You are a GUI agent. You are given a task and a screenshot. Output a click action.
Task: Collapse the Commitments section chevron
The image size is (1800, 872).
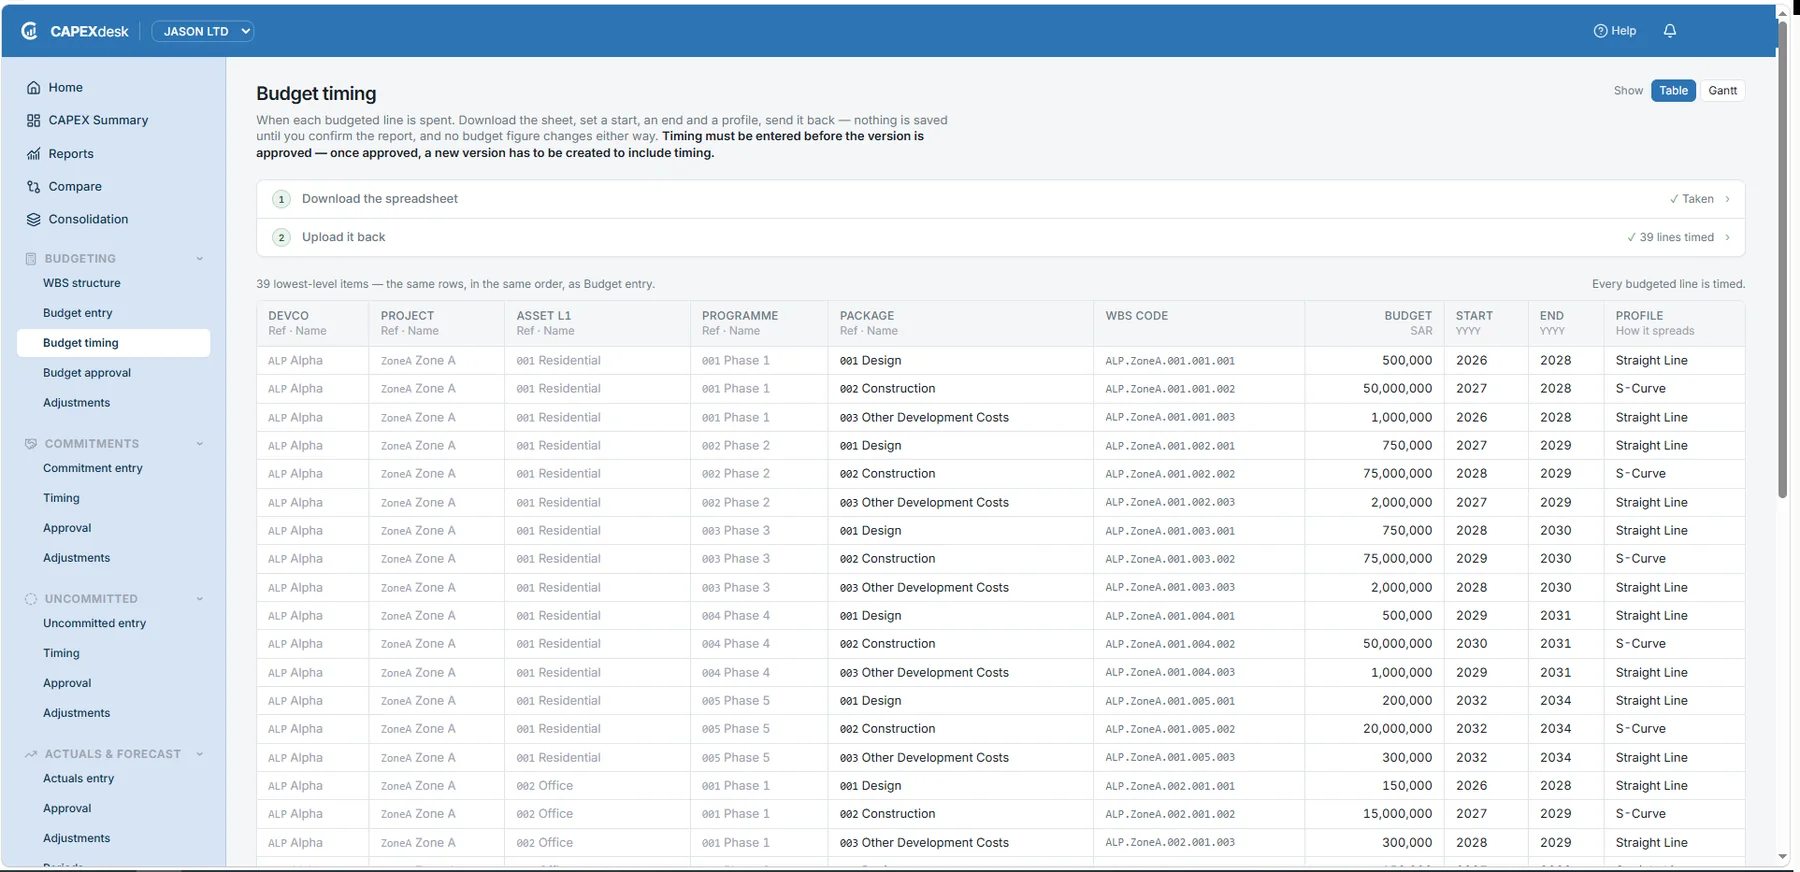coord(199,444)
